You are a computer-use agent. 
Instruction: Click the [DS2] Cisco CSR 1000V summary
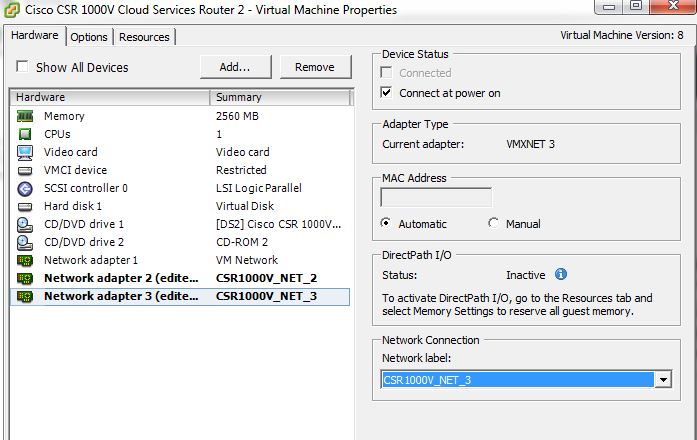pos(279,224)
